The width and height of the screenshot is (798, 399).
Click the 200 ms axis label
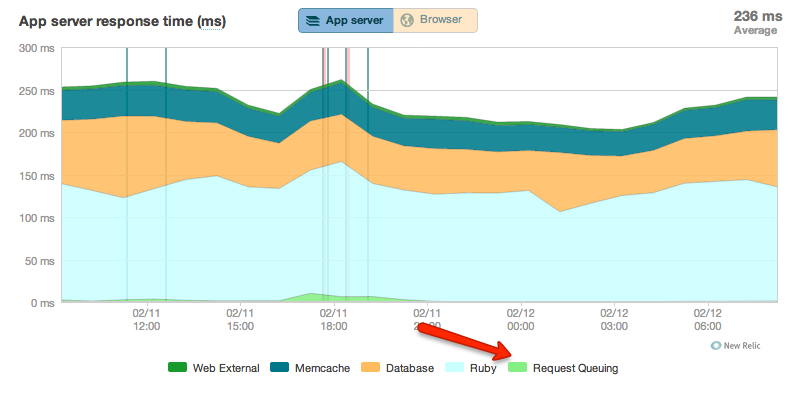tap(36, 133)
